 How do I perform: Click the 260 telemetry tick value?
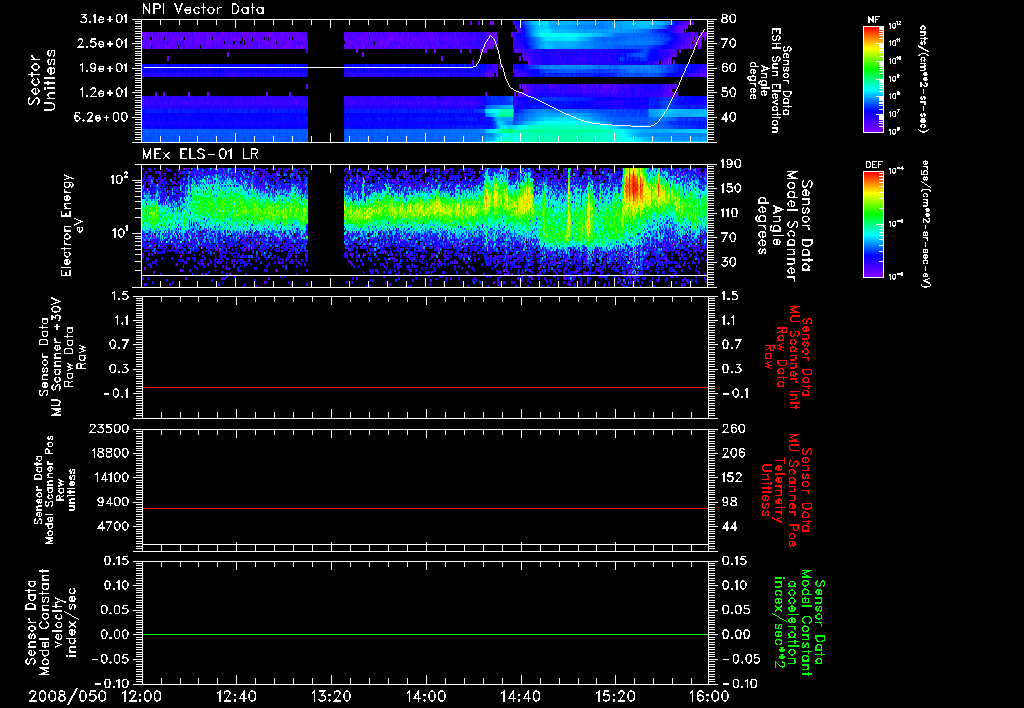pyautogui.click(x=731, y=429)
